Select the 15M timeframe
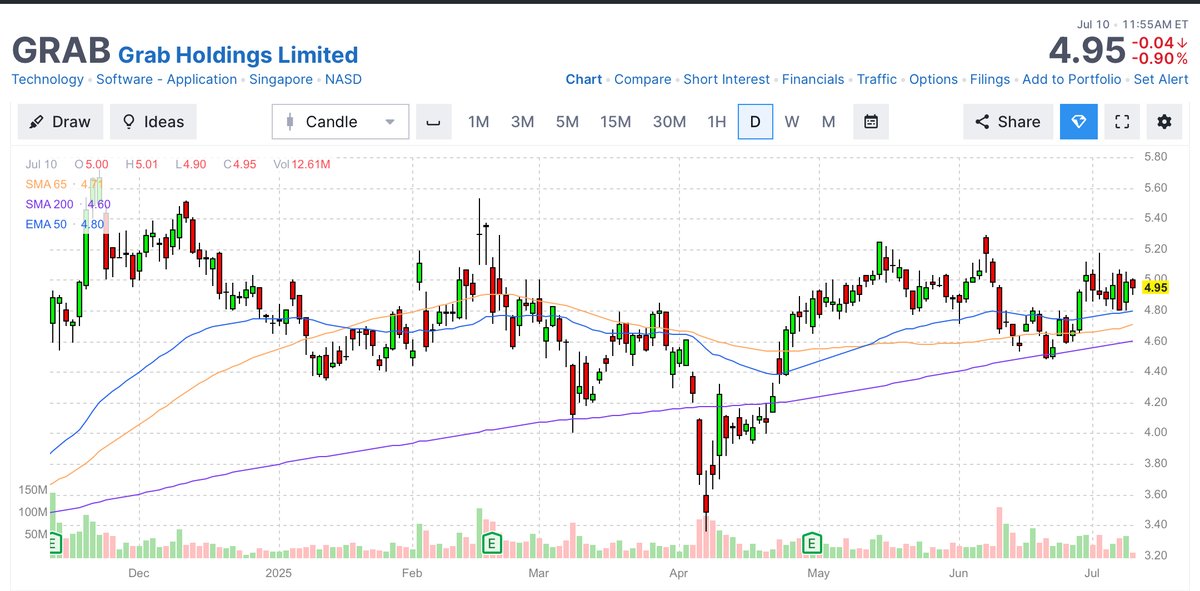Image resolution: width=1200 pixels, height=591 pixels. click(615, 122)
